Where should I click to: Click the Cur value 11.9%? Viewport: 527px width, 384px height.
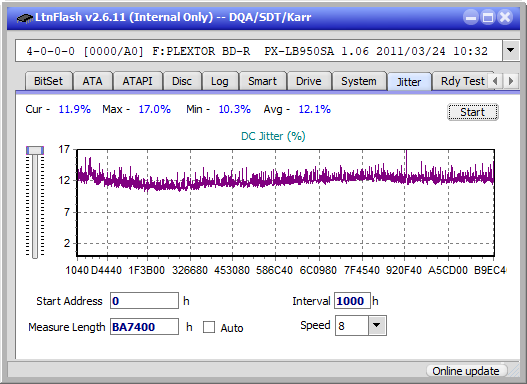(x=75, y=109)
